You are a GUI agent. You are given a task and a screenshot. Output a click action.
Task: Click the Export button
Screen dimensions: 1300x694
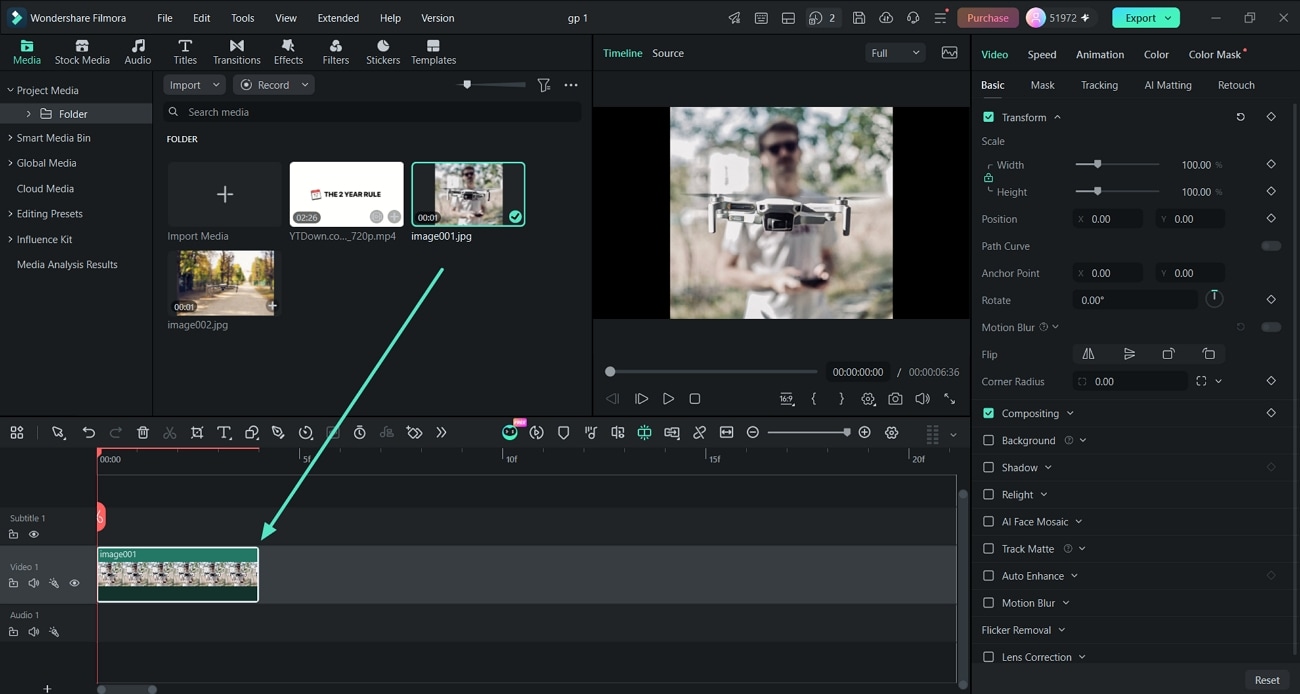(1146, 18)
